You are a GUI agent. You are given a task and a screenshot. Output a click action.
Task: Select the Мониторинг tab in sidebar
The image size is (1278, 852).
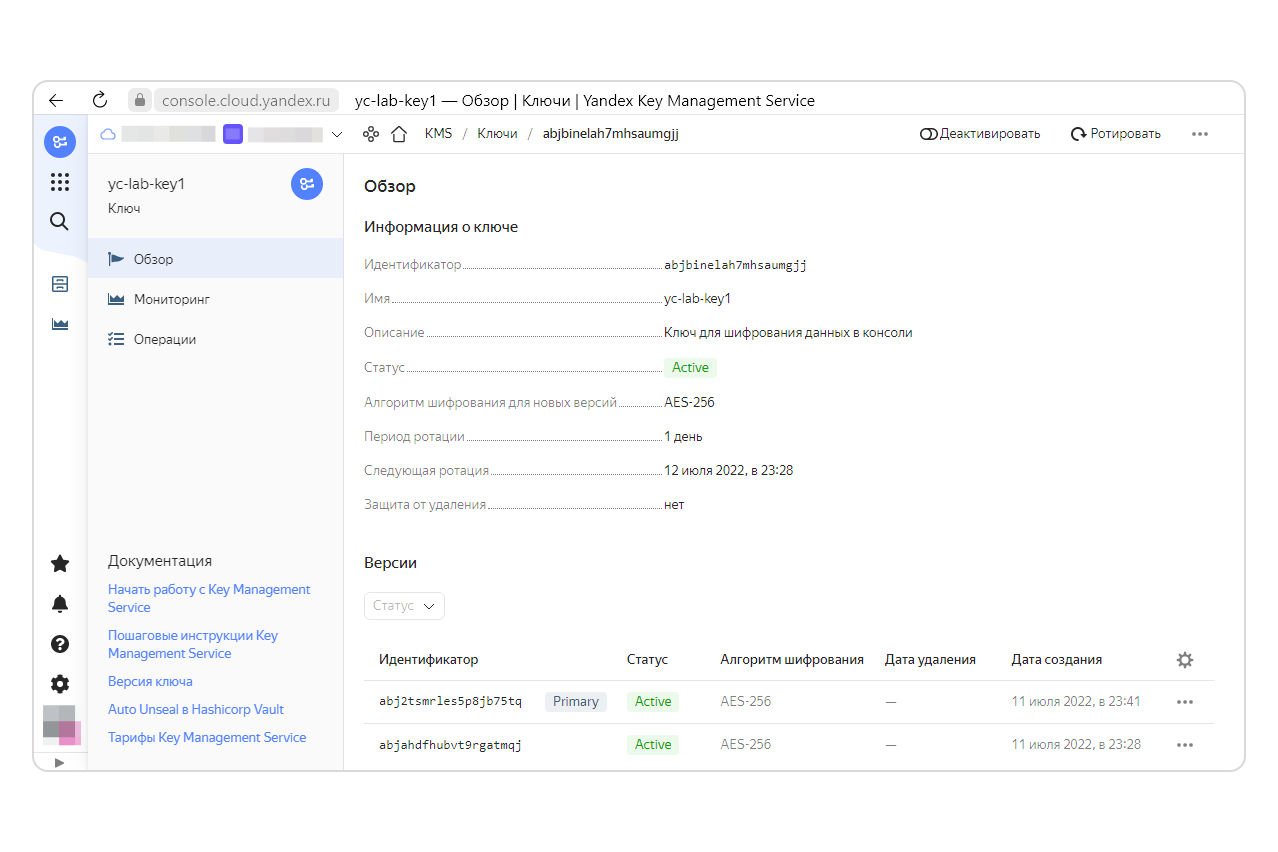click(216, 299)
